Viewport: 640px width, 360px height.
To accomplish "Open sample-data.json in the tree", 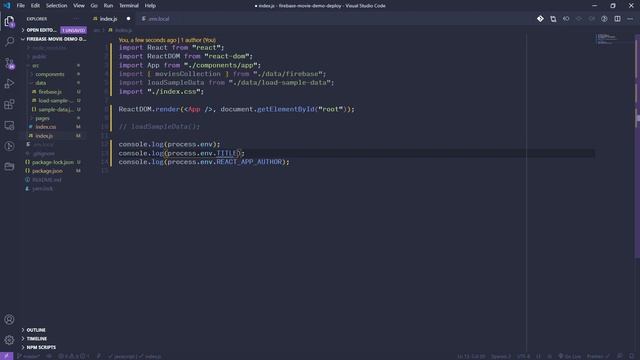I will pyautogui.click(x=55, y=109).
